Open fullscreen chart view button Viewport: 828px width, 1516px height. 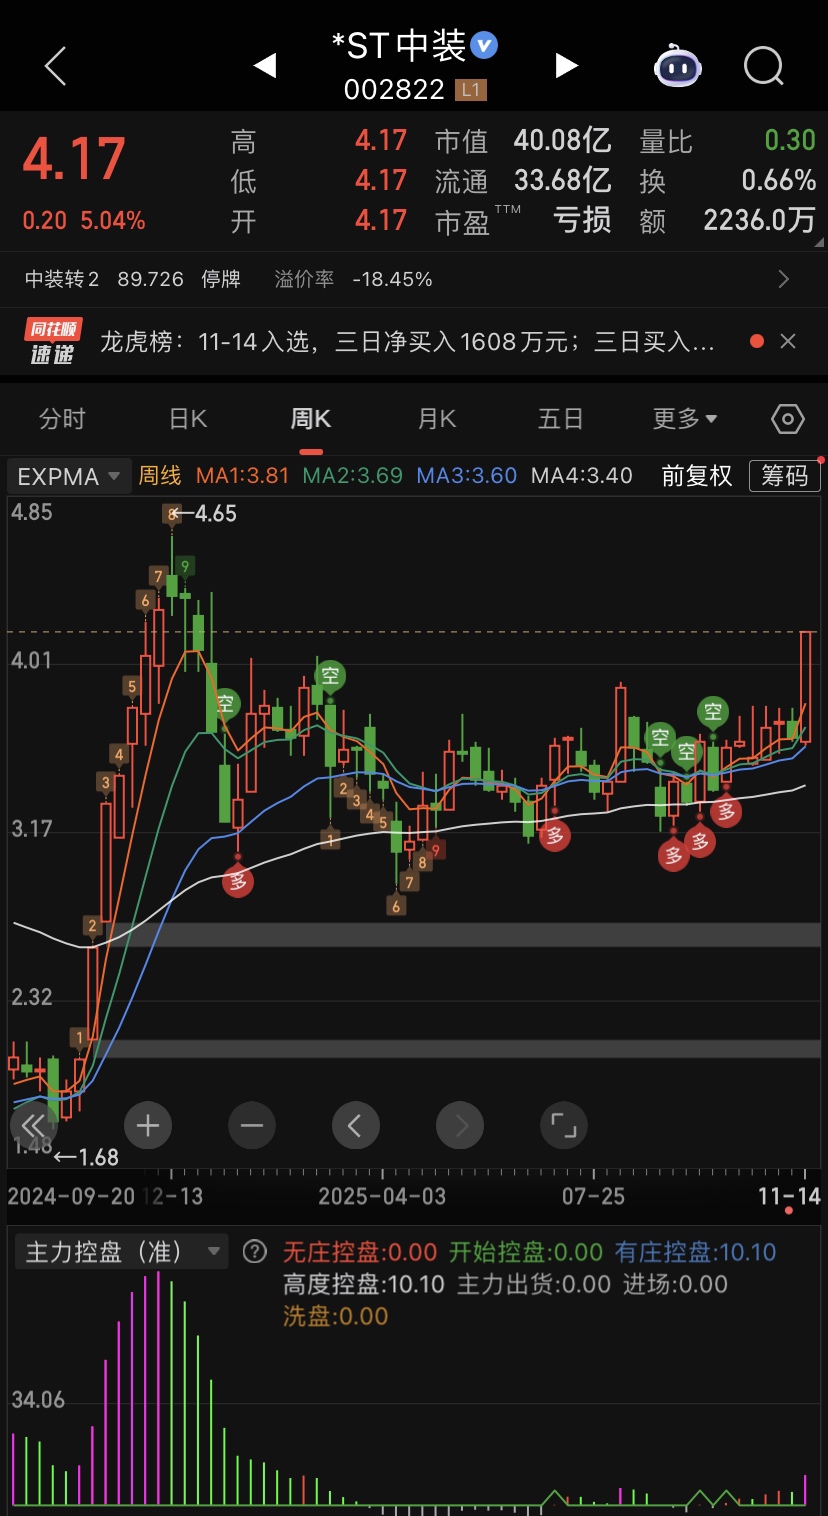[x=564, y=1126]
